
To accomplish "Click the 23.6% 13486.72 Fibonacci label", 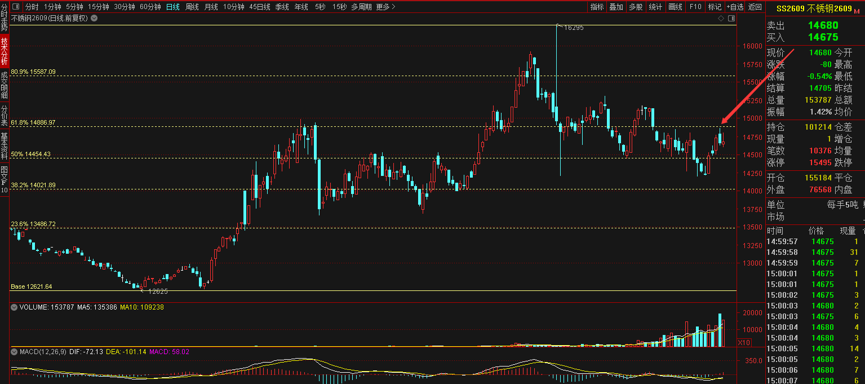I will pyautogui.click(x=33, y=224).
